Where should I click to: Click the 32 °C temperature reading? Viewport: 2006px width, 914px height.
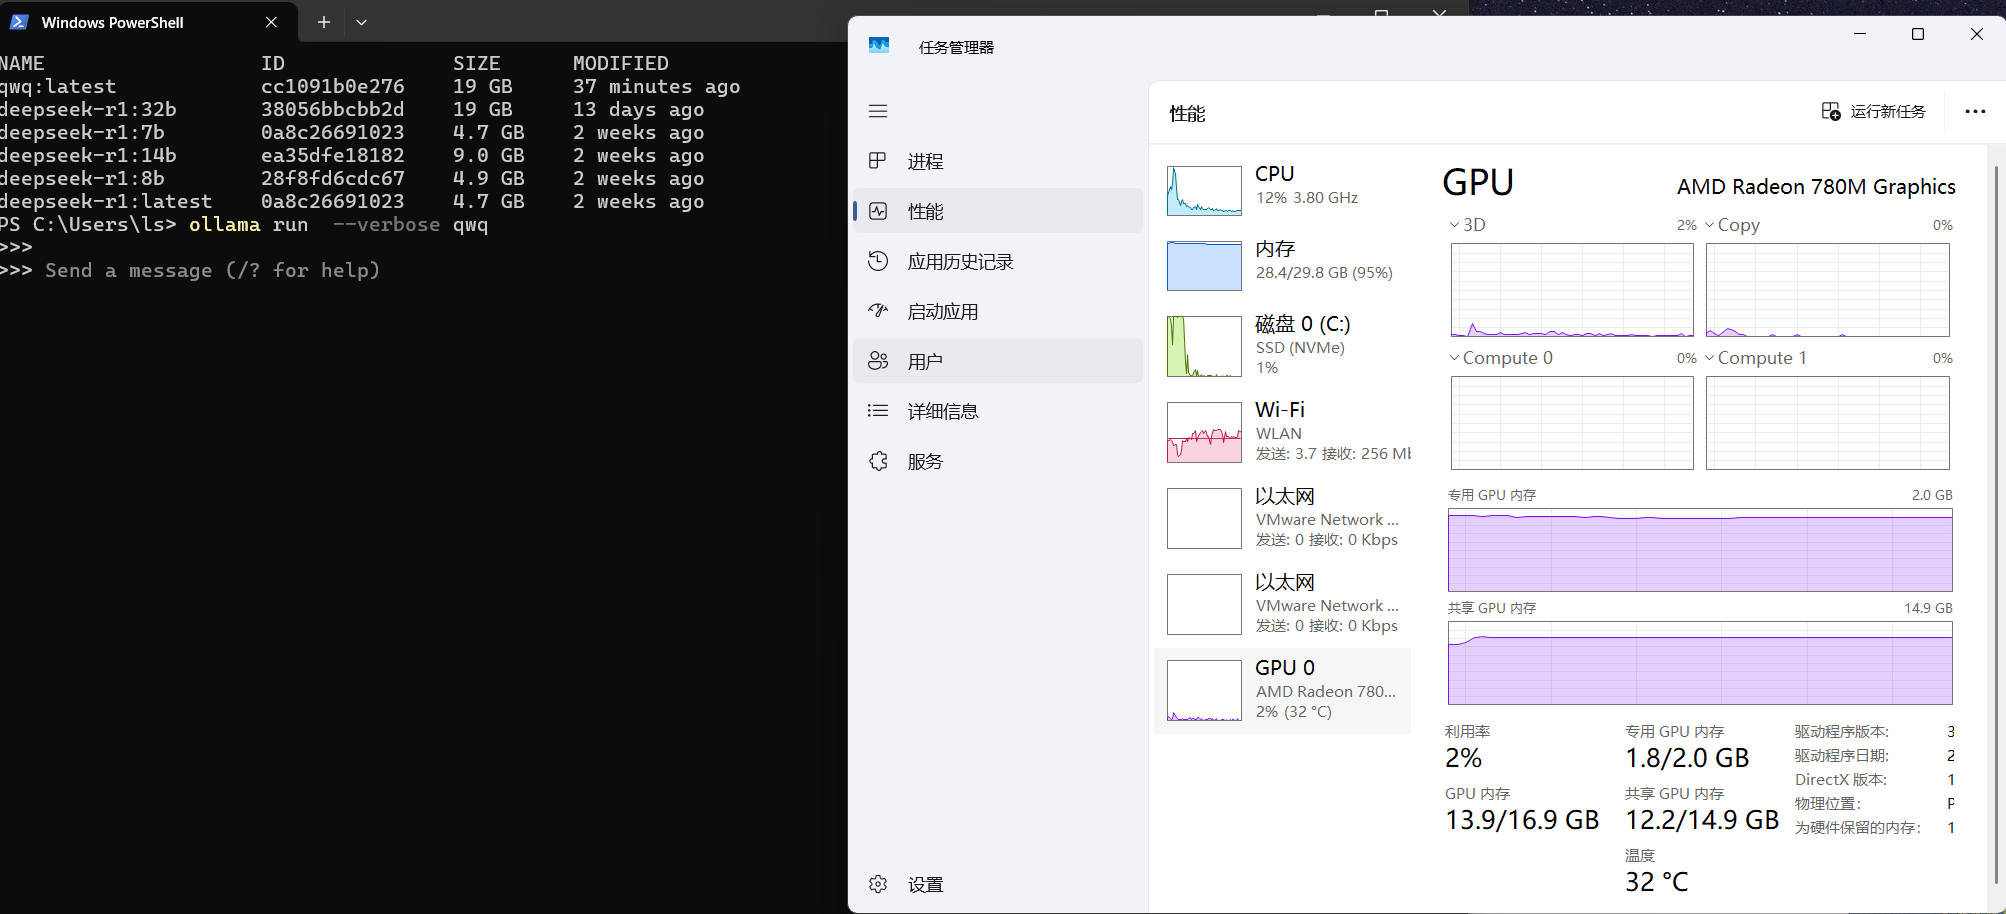tap(1656, 882)
